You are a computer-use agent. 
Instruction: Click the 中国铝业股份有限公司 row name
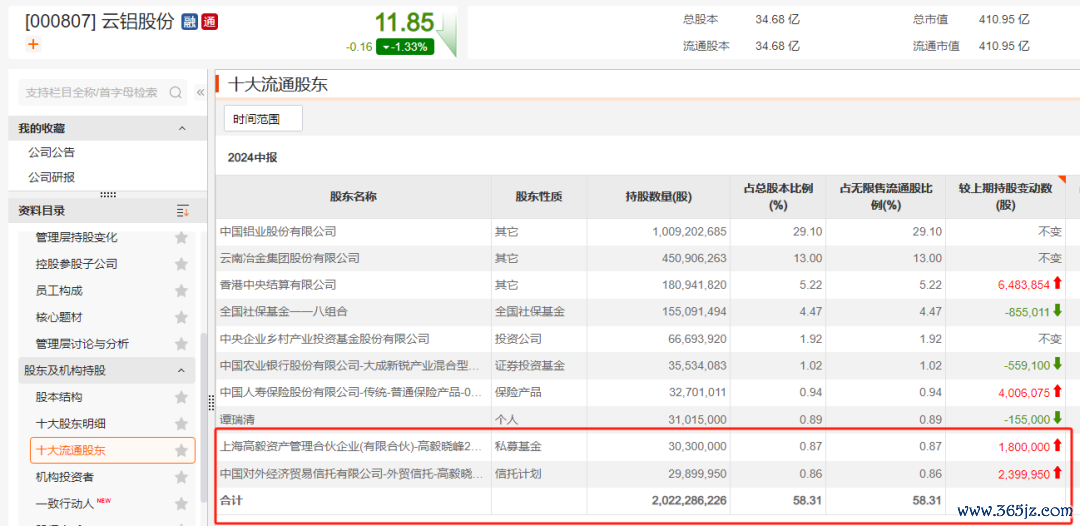pos(278,231)
